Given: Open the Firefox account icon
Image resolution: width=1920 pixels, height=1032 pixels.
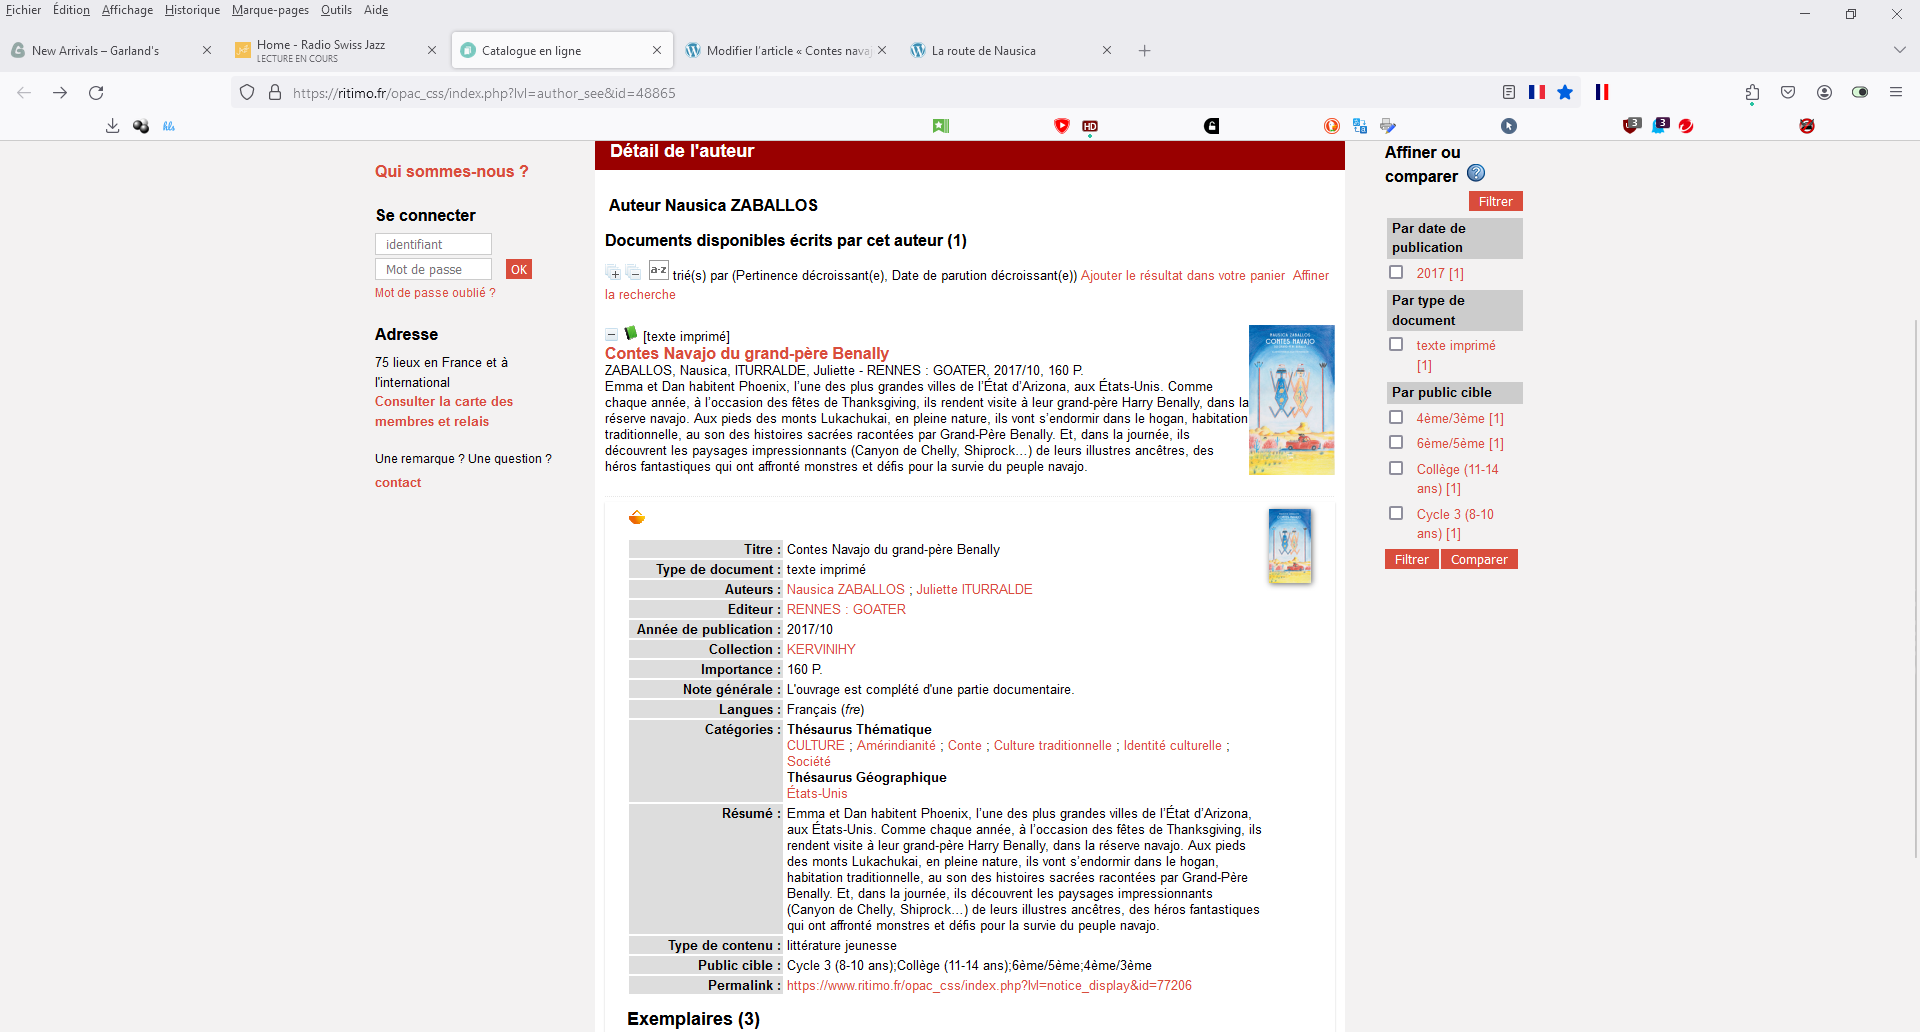Looking at the screenshot, I should (x=1824, y=92).
